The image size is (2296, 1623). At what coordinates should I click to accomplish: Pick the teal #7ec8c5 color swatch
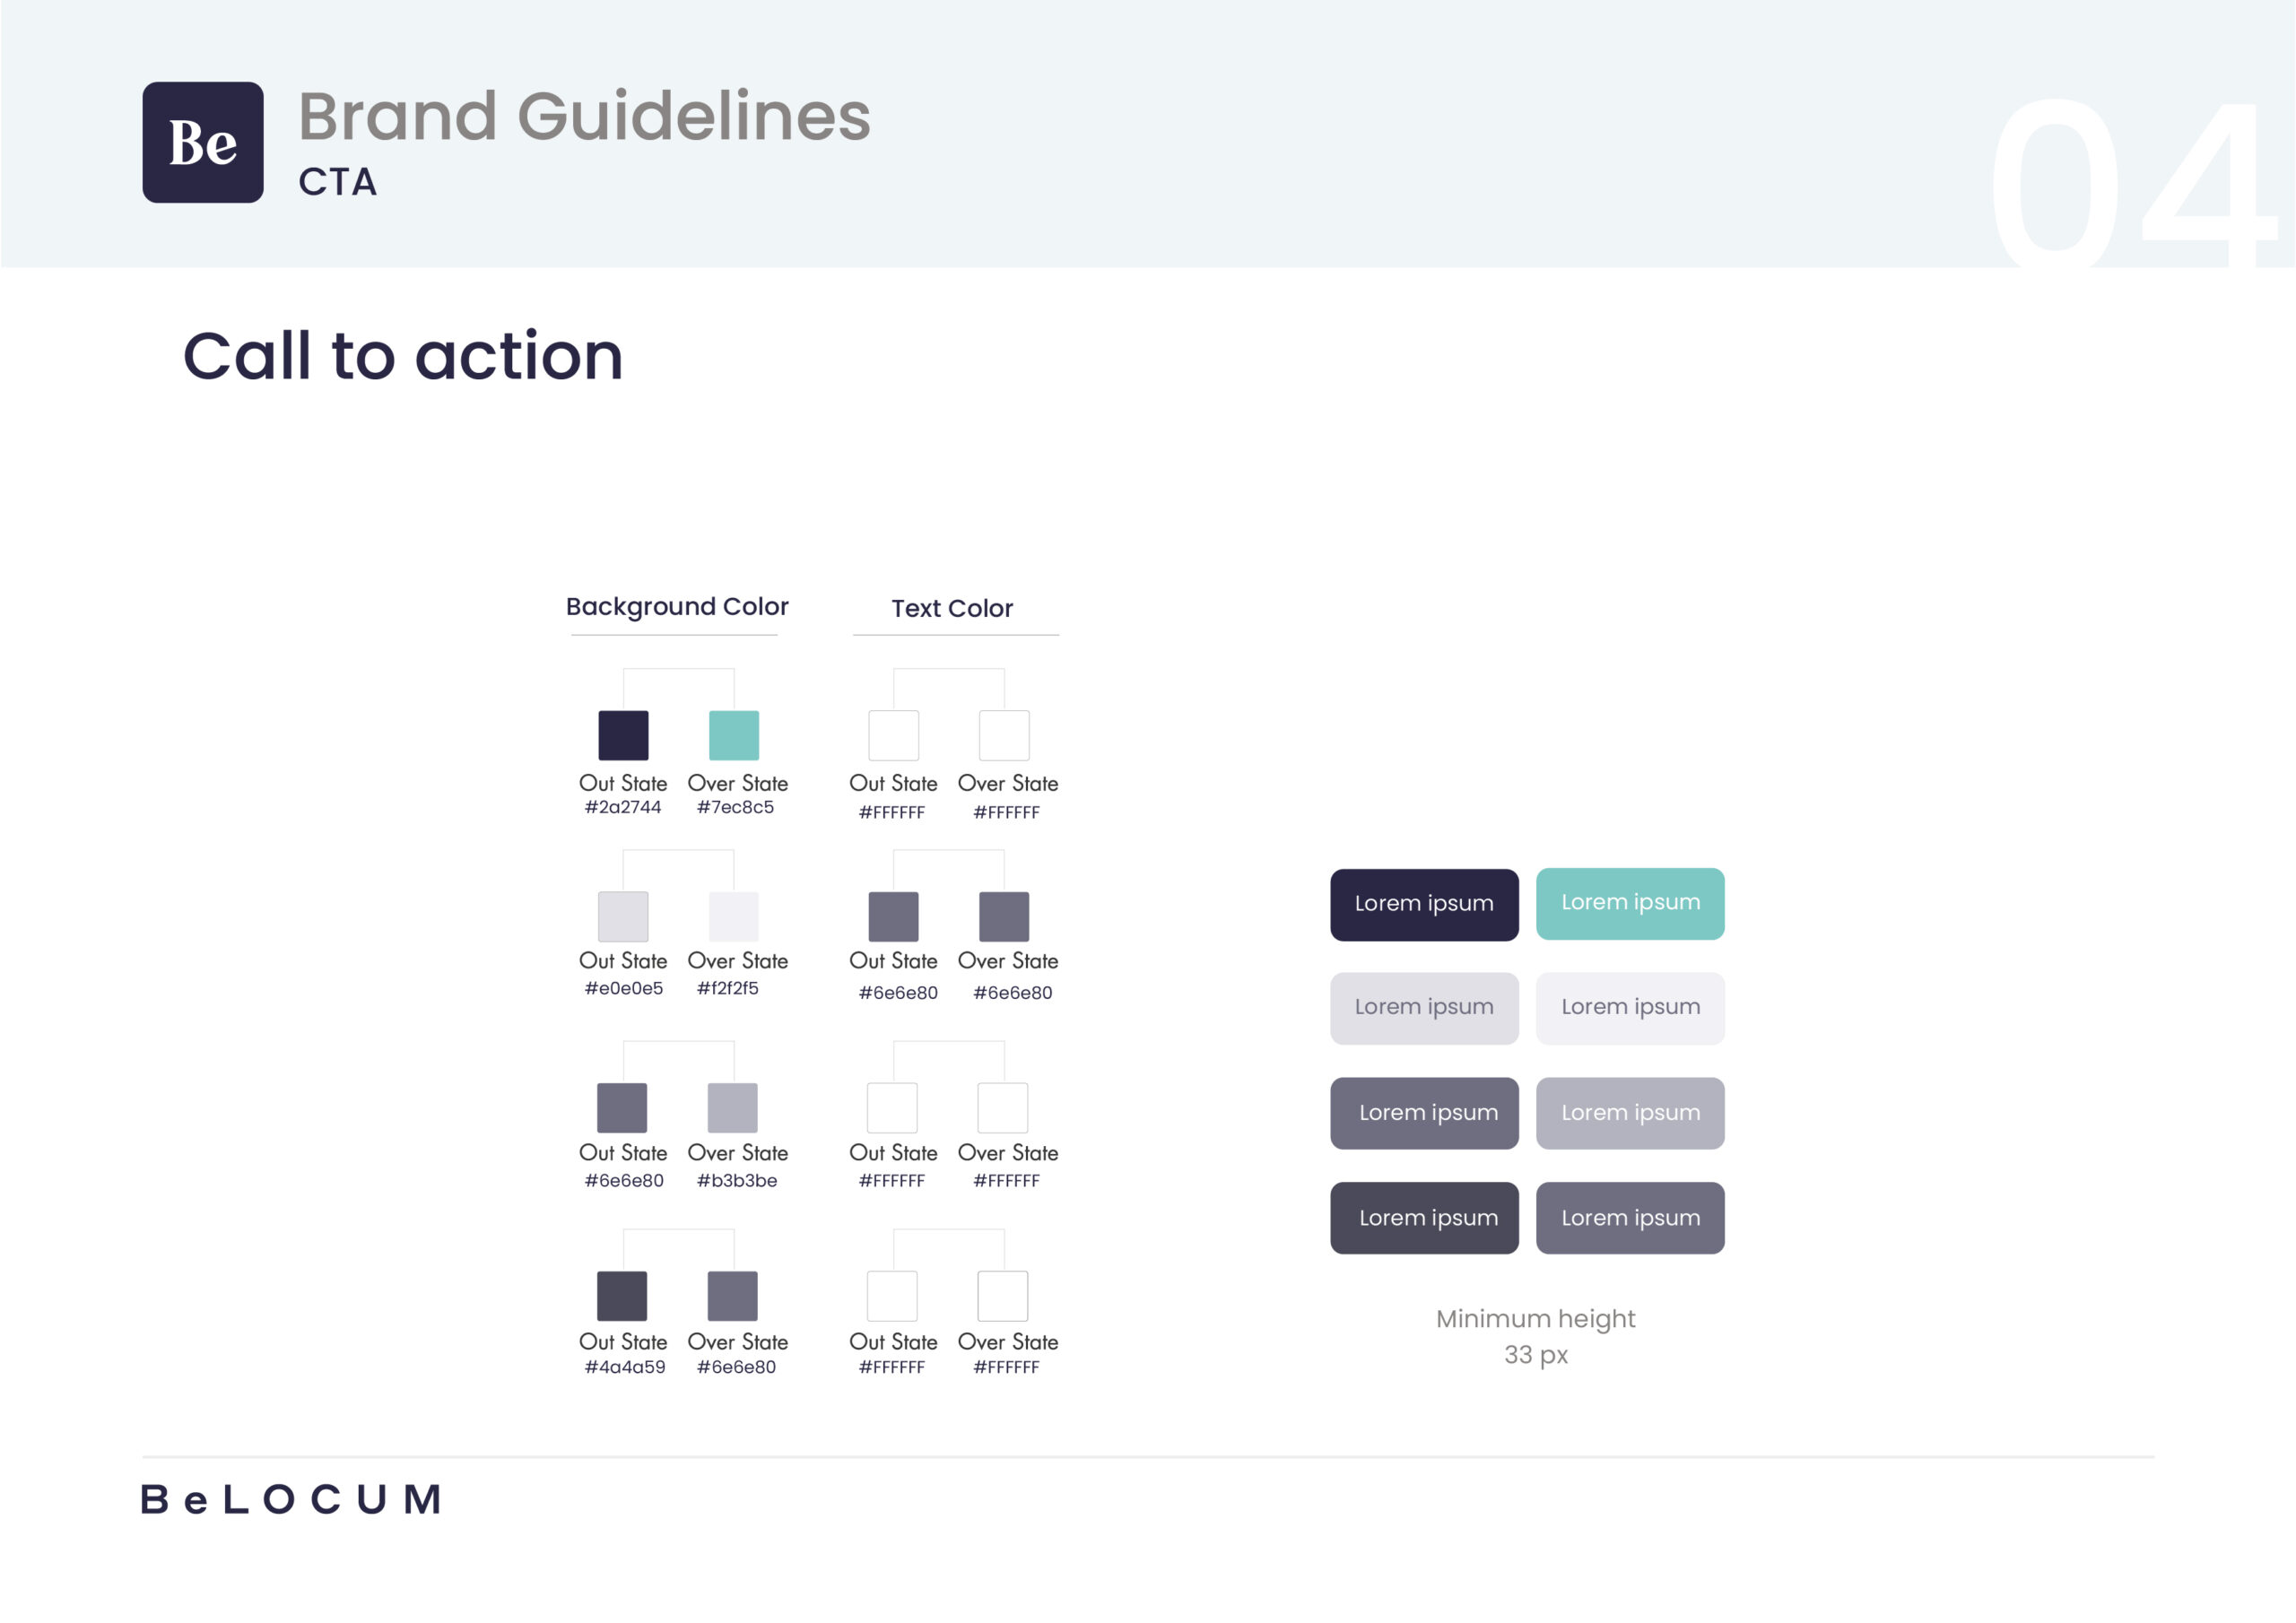click(x=733, y=735)
